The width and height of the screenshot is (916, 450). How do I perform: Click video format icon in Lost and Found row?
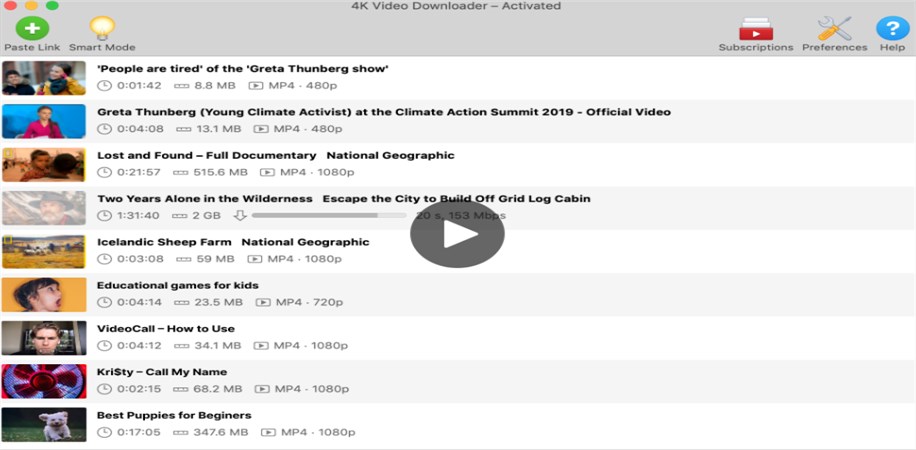coord(267,172)
